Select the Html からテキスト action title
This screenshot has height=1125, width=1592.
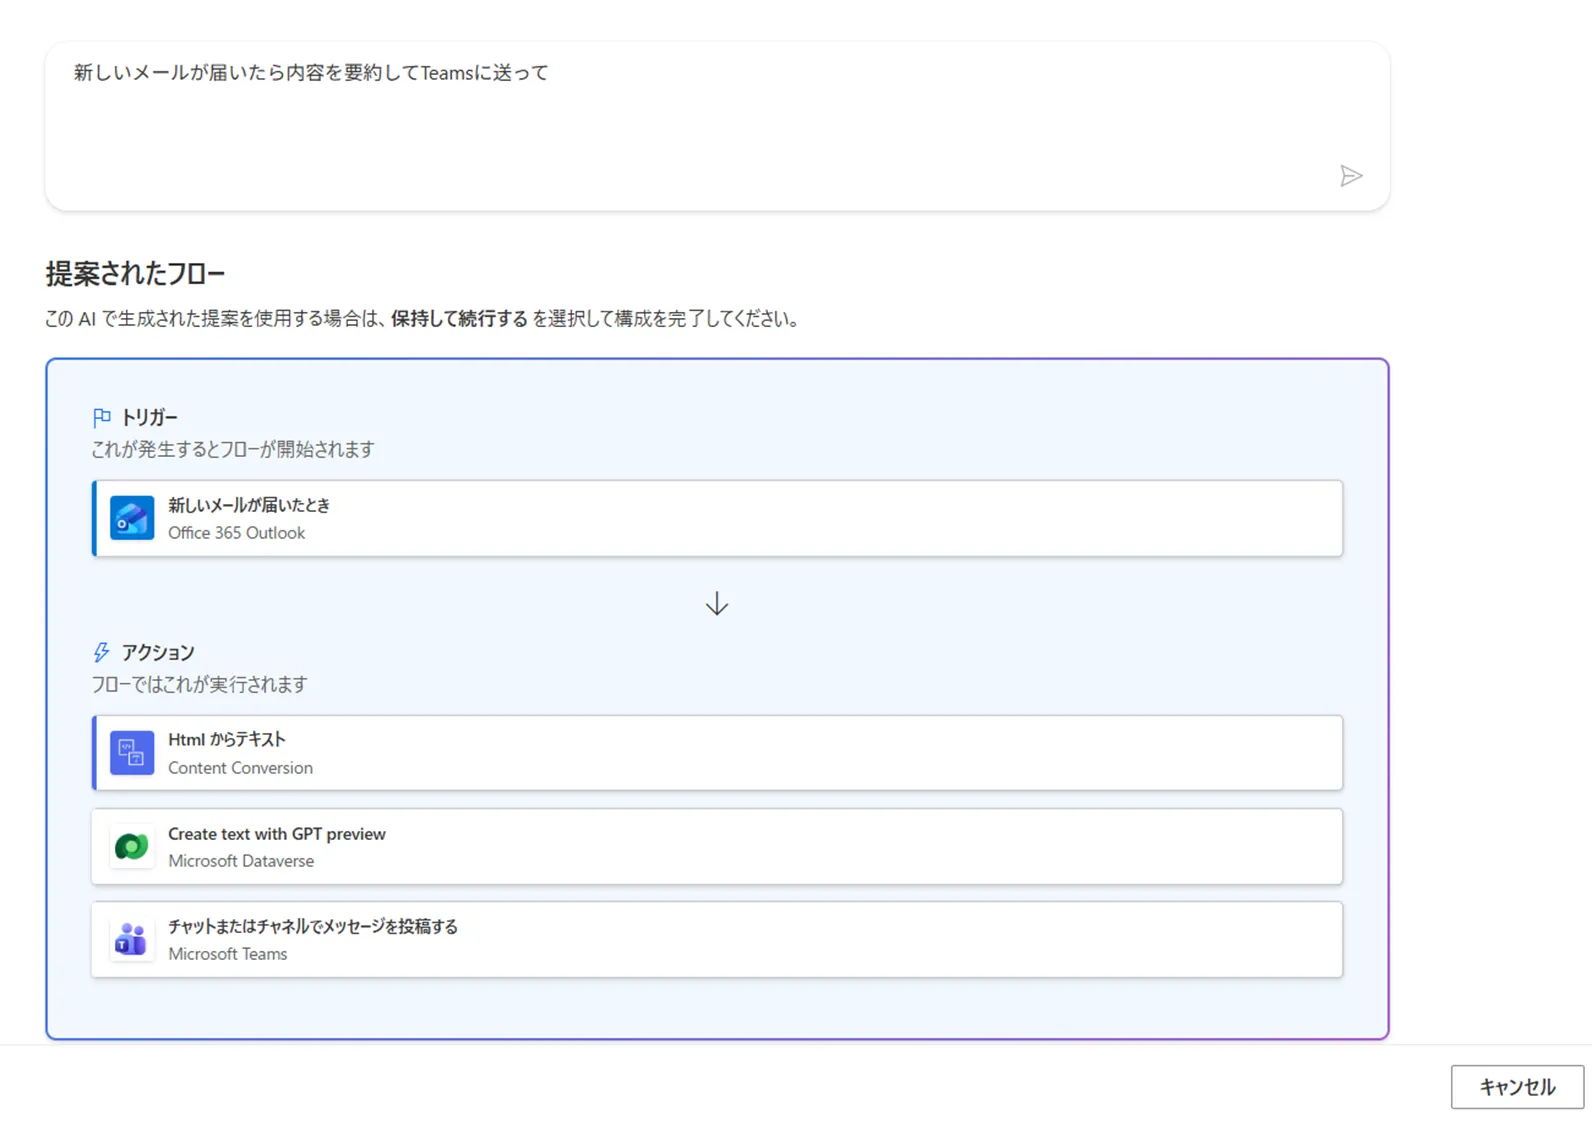[x=227, y=739]
